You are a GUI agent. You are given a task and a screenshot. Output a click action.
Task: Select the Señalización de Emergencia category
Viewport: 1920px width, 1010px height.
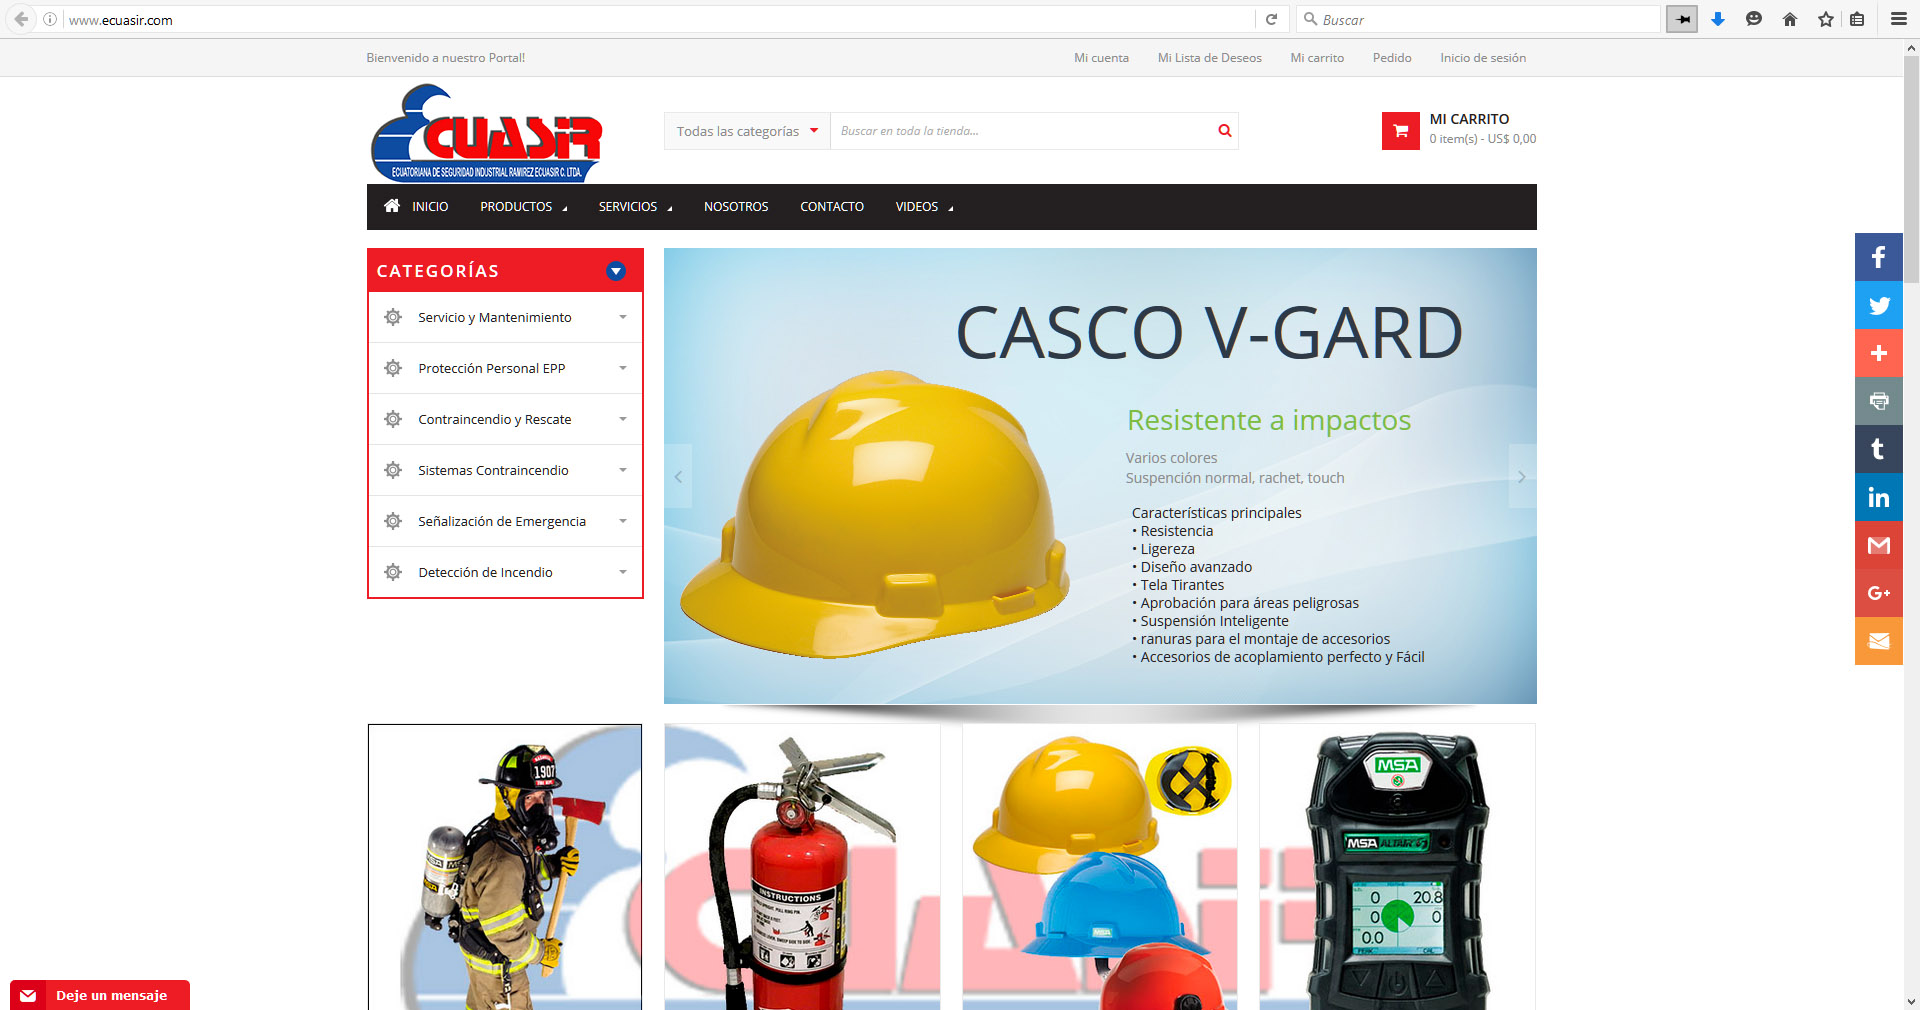502,521
